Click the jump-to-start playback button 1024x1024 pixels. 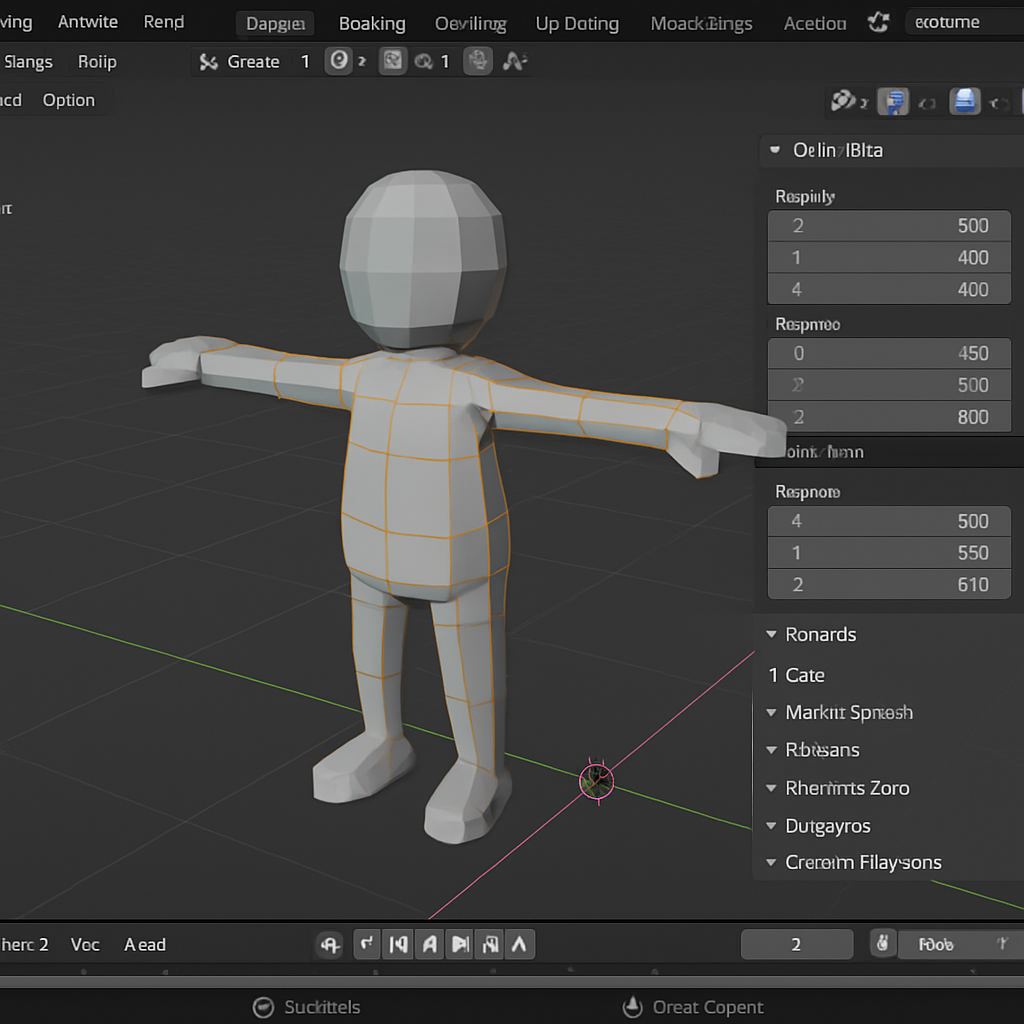click(398, 944)
